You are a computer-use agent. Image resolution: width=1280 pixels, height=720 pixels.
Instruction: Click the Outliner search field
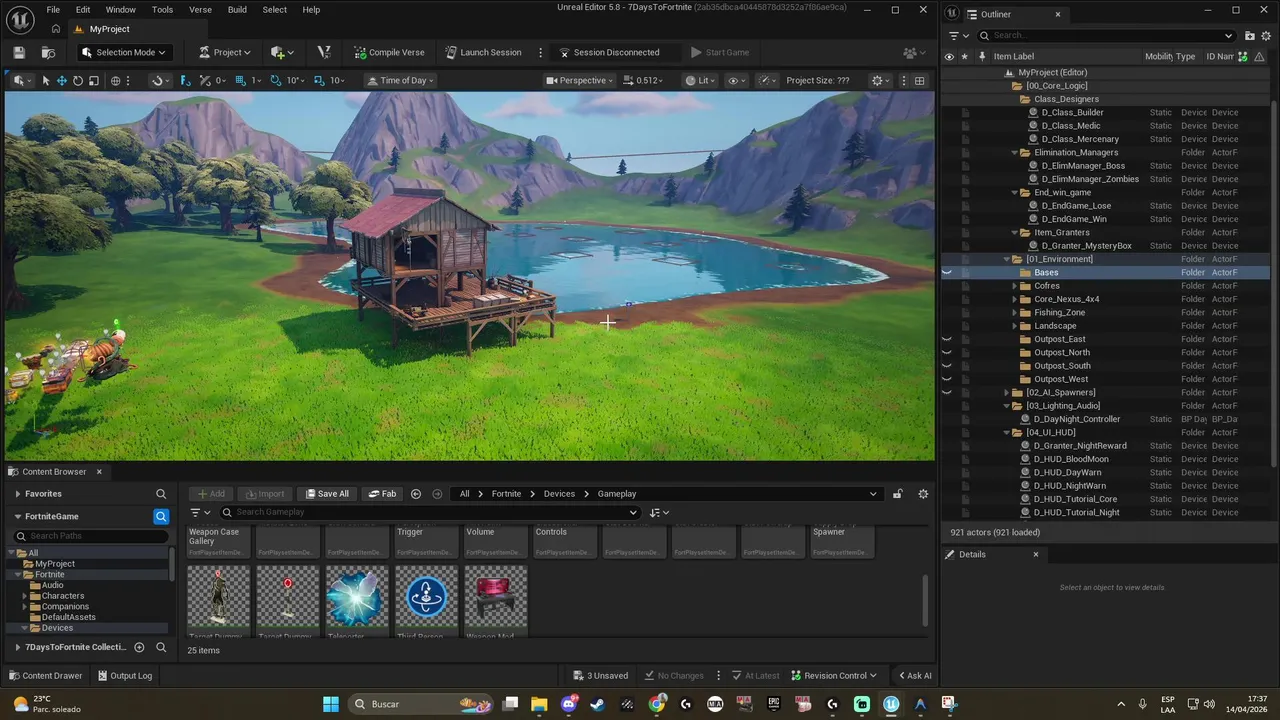pos(1105,35)
